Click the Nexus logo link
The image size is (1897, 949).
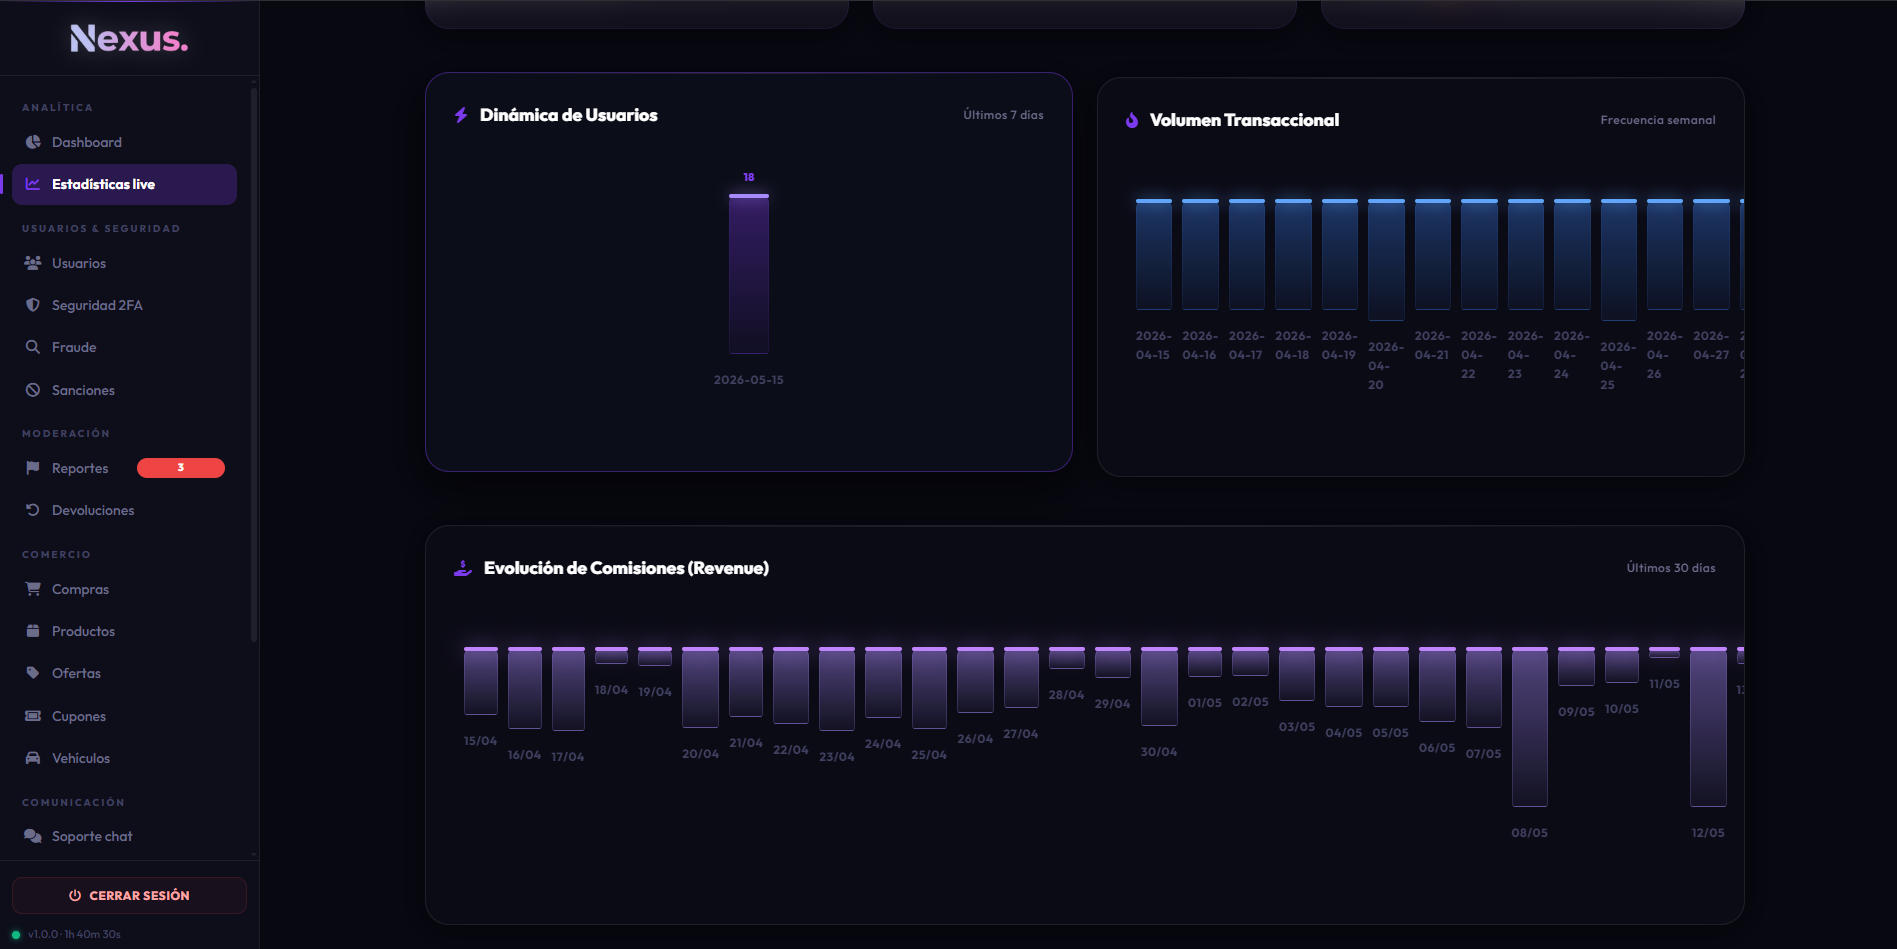(x=129, y=38)
